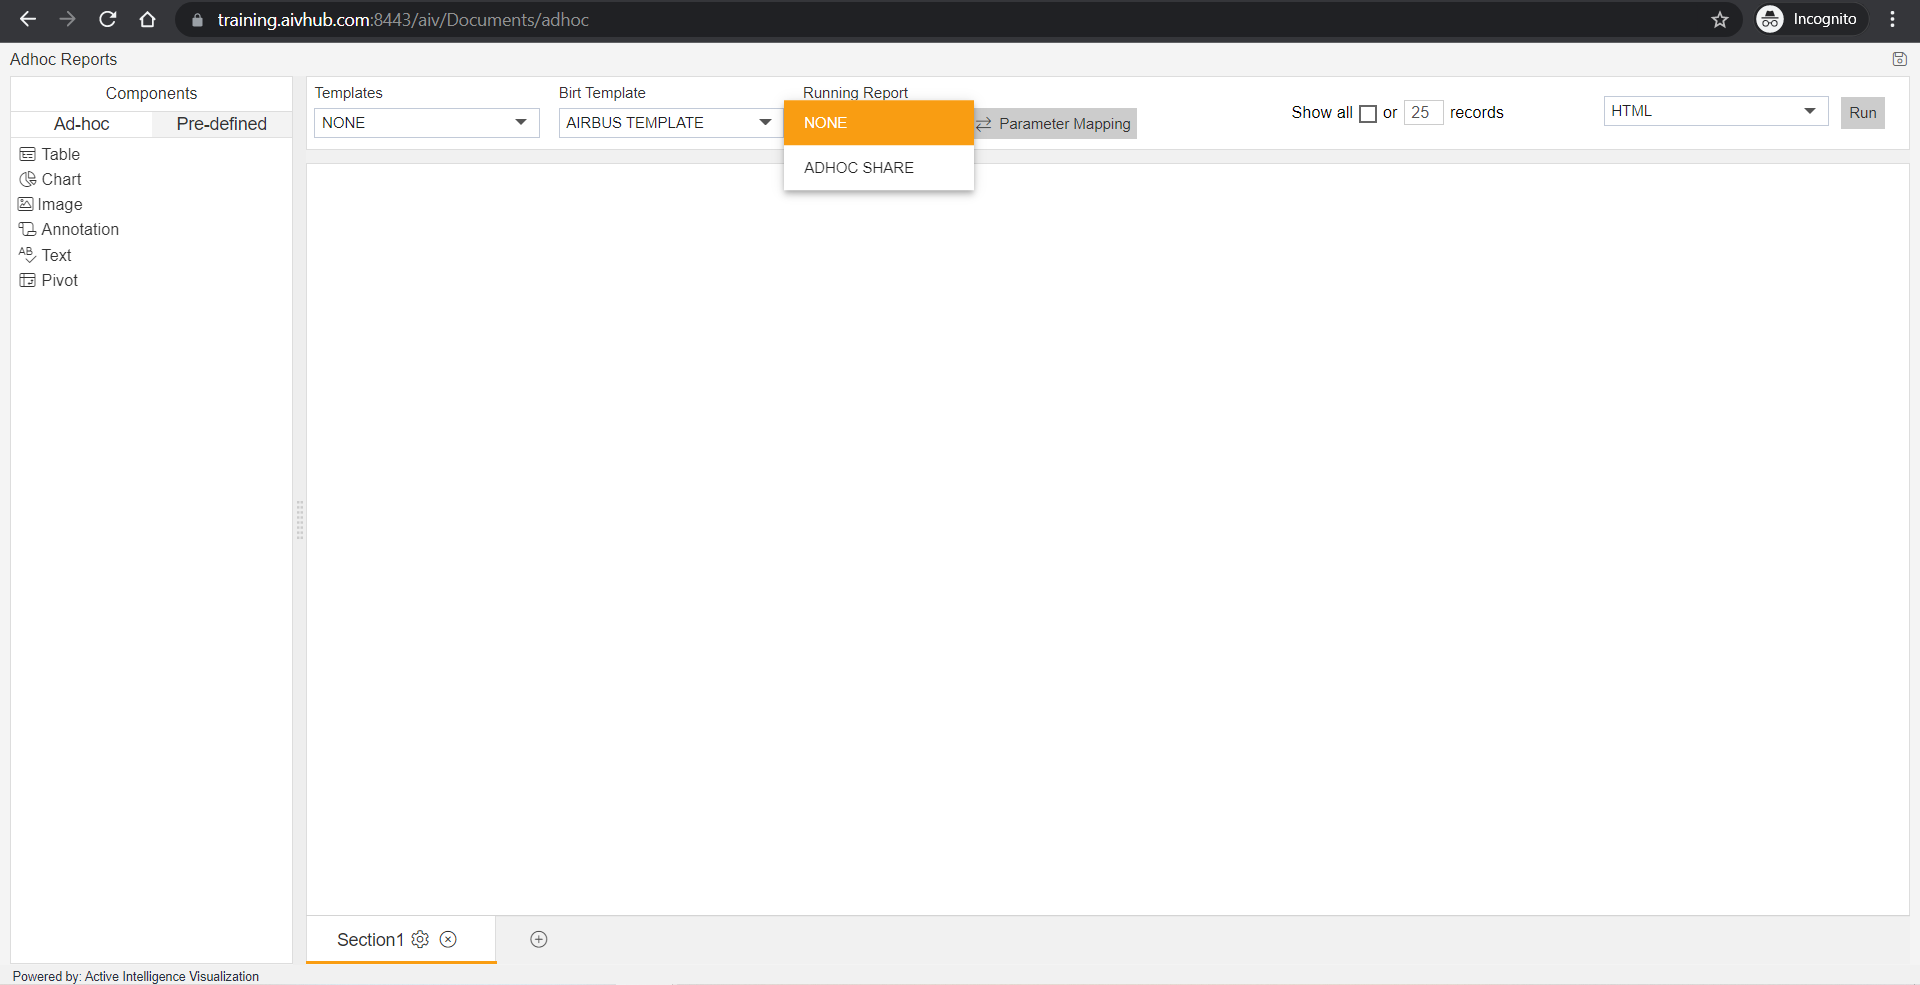Switch to the Ad-hoc tab
The image size is (1920, 985).
pos(82,124)
